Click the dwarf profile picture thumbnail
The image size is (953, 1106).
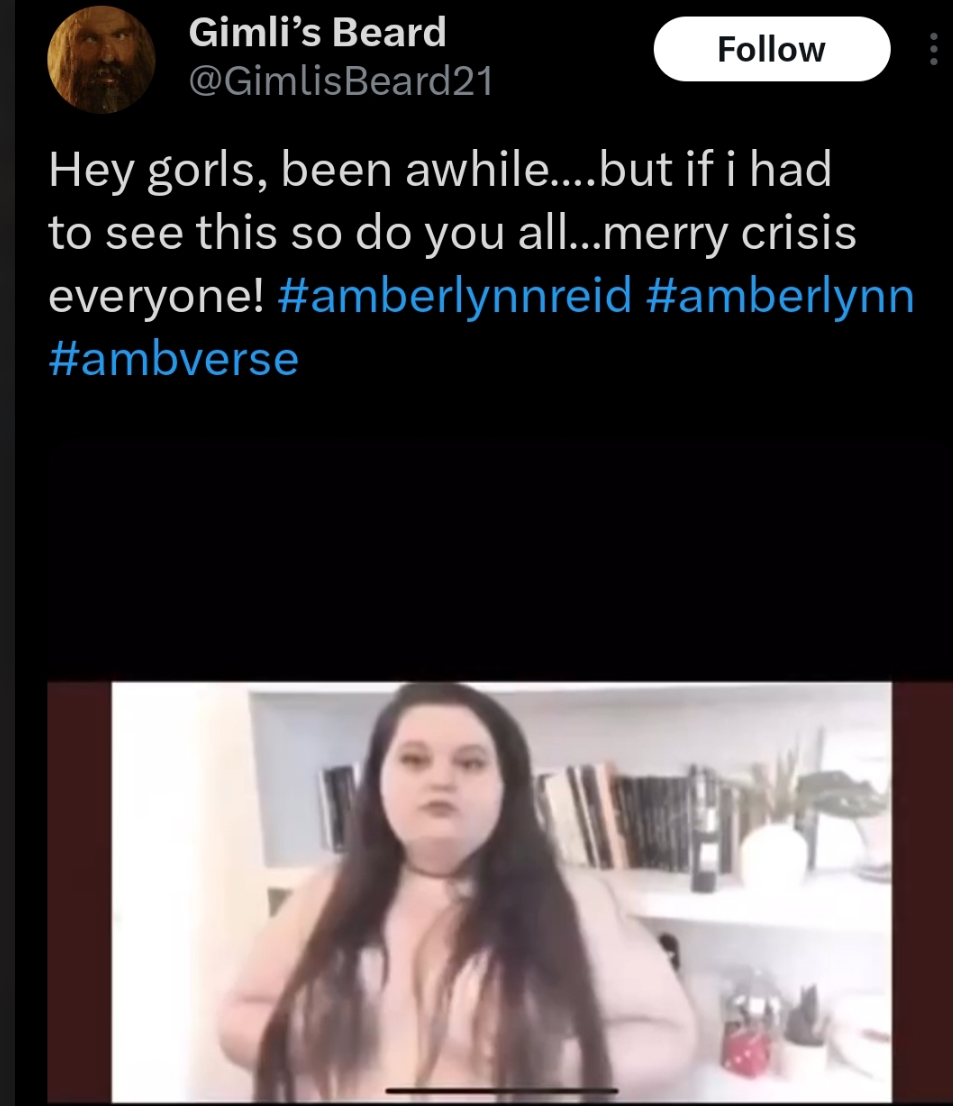(101, 59)
